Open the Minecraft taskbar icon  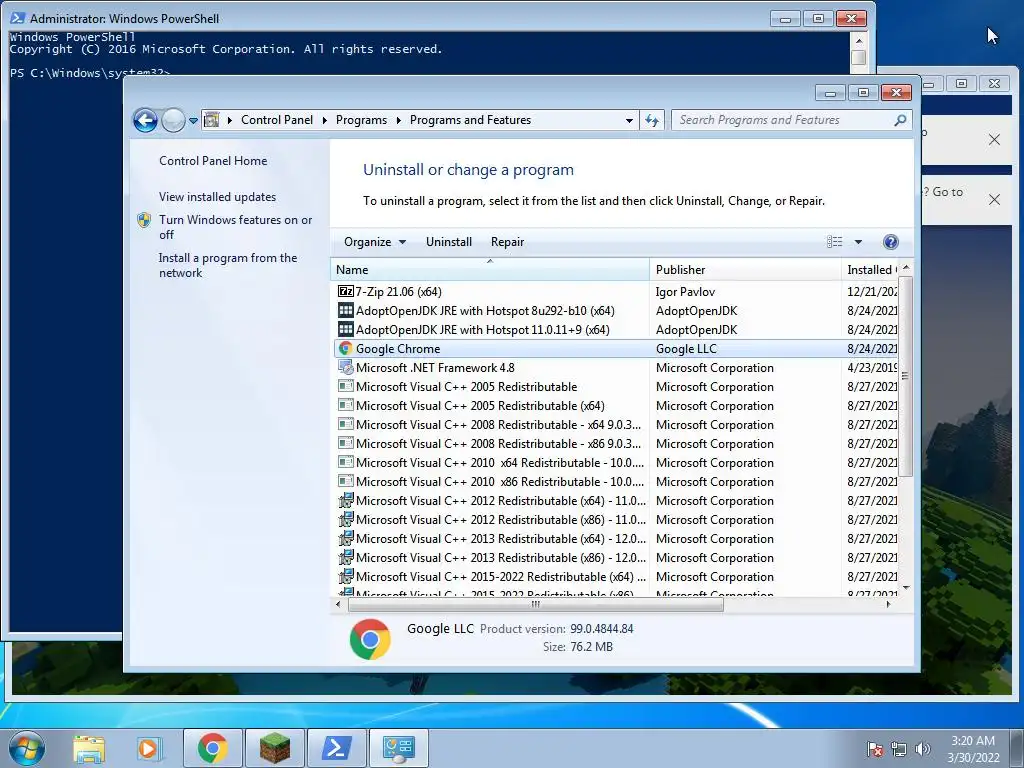(274, 748)
